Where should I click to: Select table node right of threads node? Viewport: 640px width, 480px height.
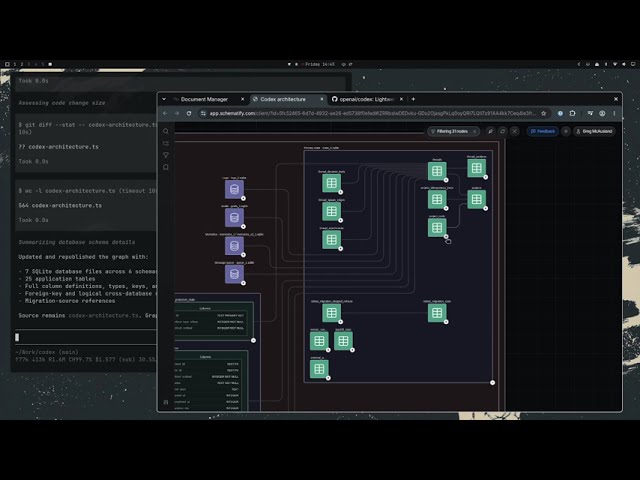coord(476,168)
